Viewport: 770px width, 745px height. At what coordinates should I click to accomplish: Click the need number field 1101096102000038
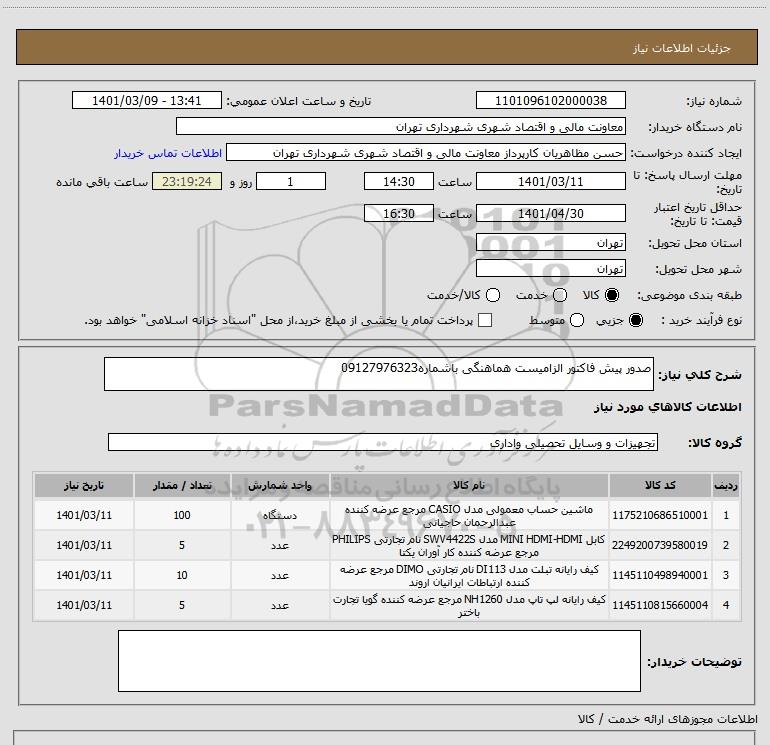550,100
